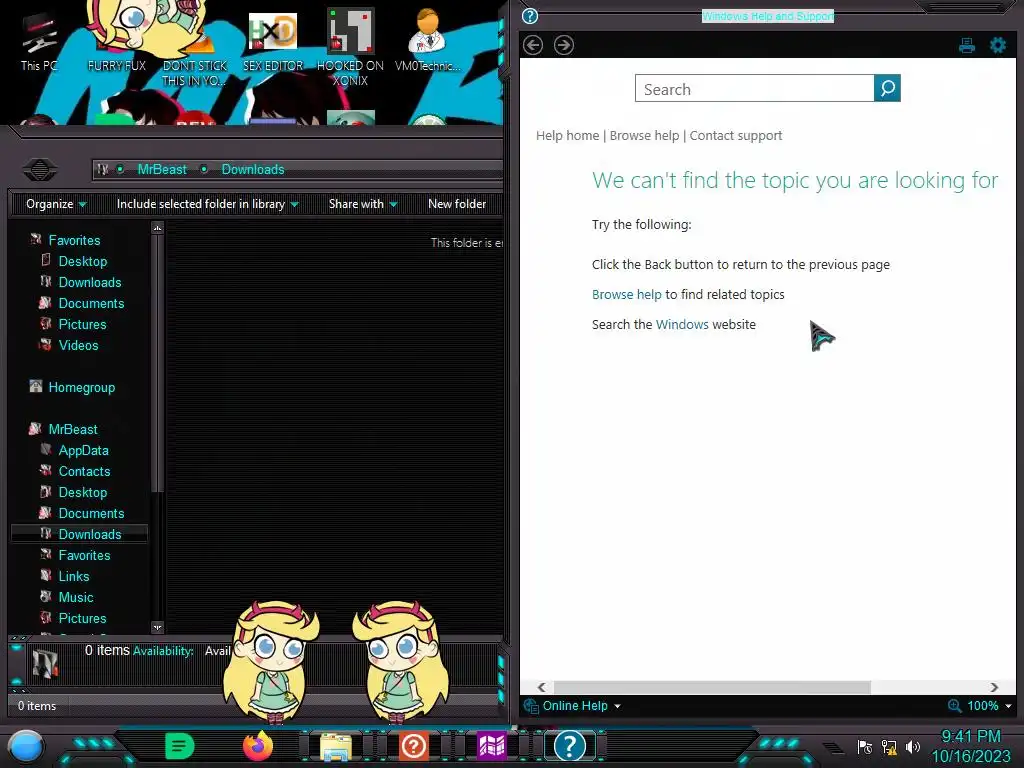
Task: Select highlighted Downloads under MrBeast
Action: tap(80, 534)
